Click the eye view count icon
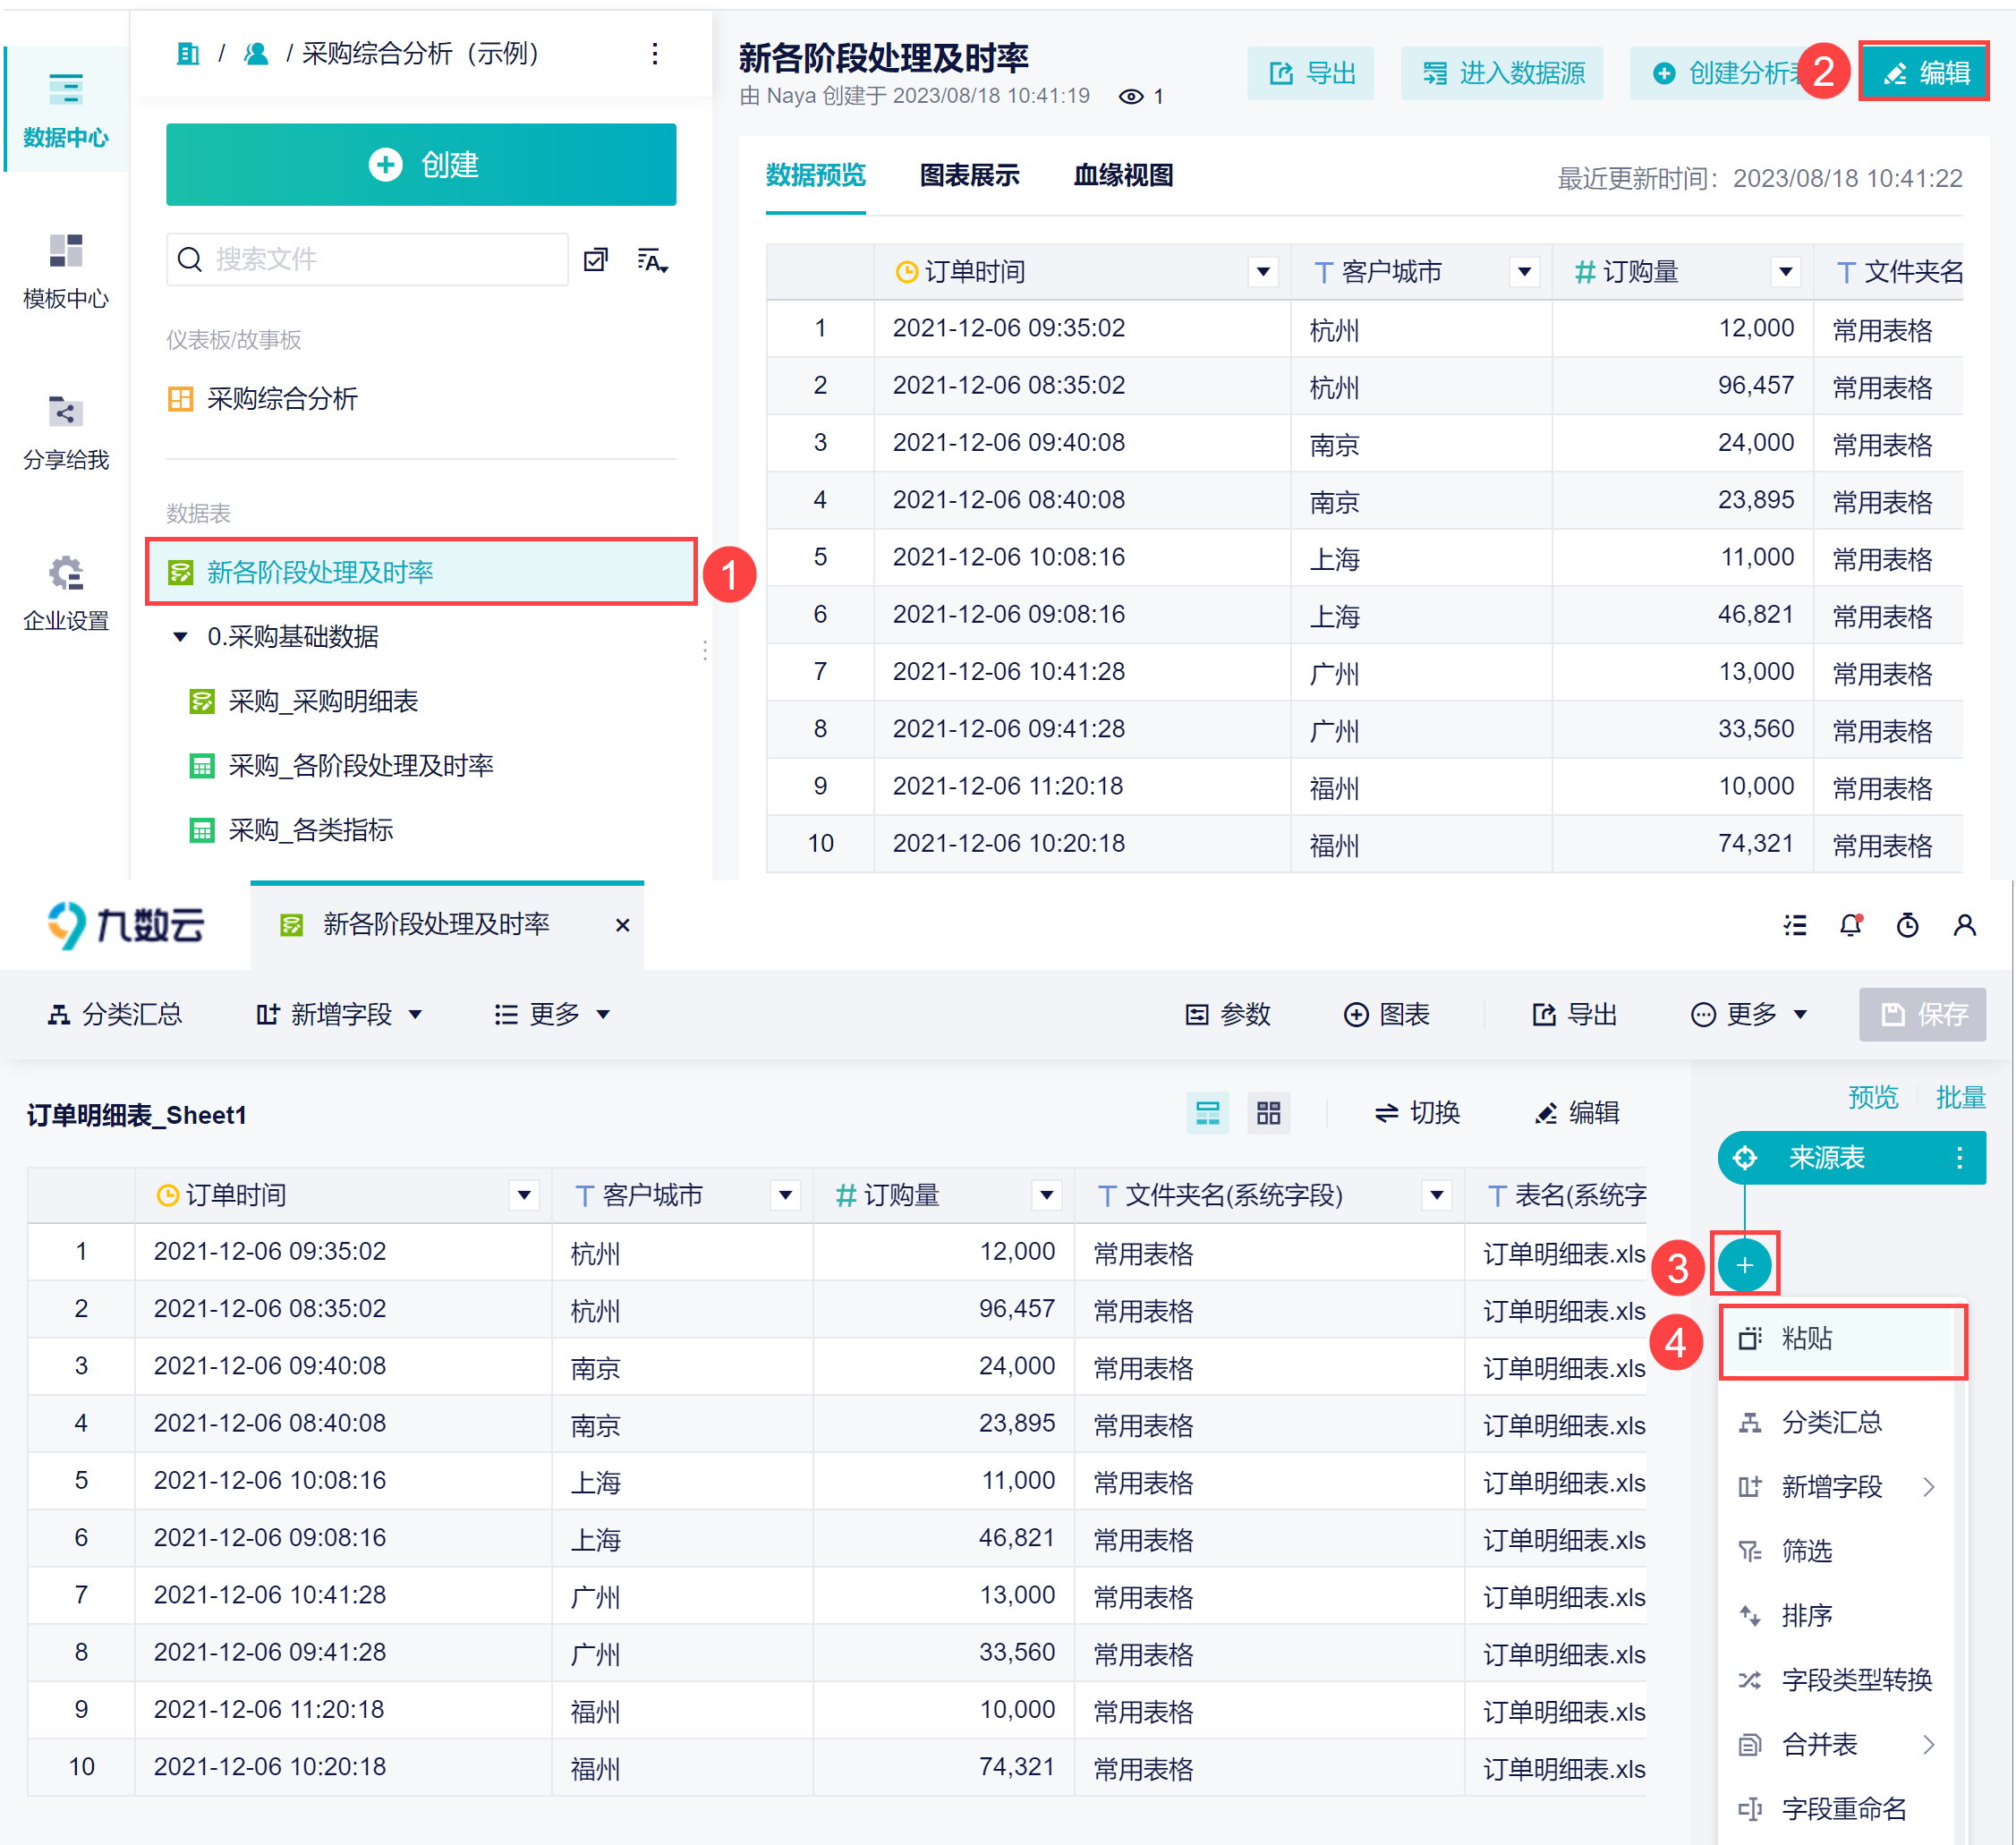 coord(1130,97)
